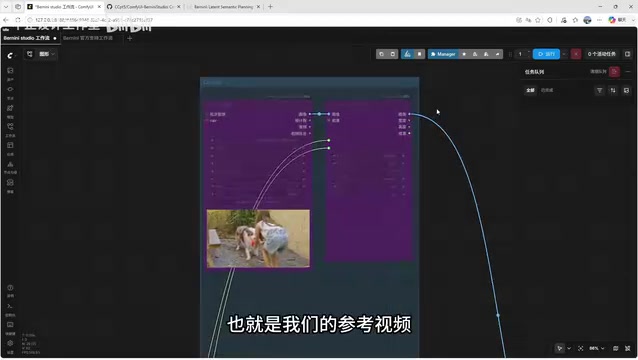Select the completed queue filter tab

tap(547, 90)
